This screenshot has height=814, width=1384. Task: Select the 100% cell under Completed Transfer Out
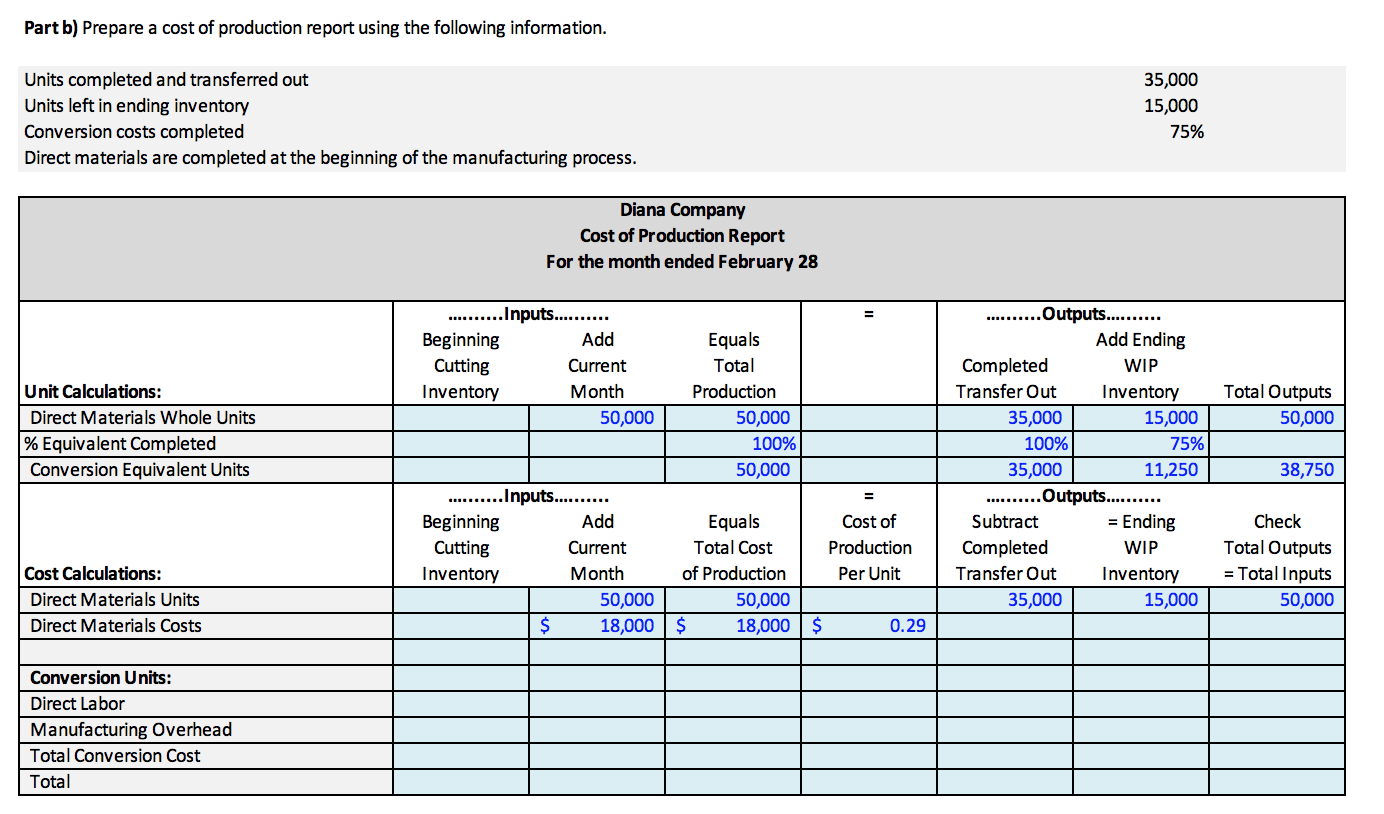point(1005,444)
